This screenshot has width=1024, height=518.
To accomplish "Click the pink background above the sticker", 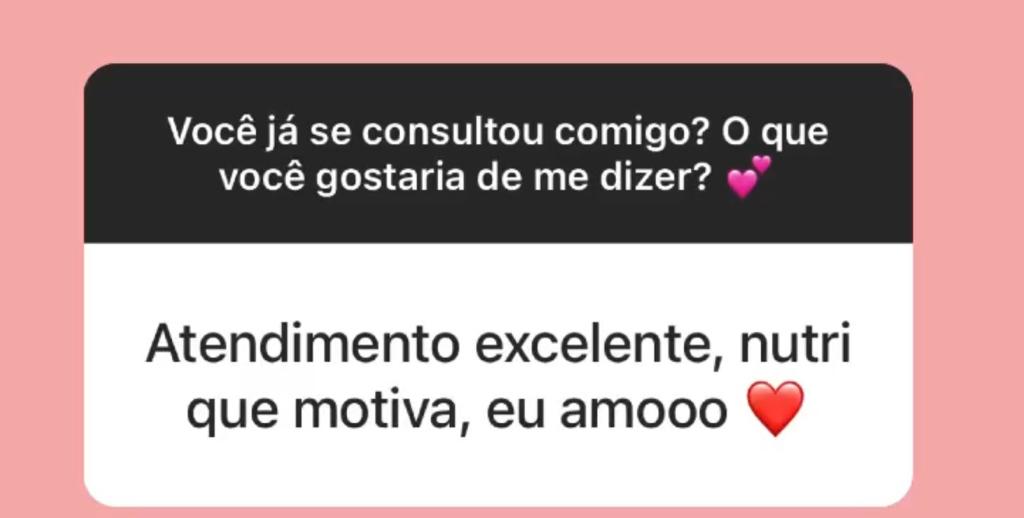I will point(498,31).
